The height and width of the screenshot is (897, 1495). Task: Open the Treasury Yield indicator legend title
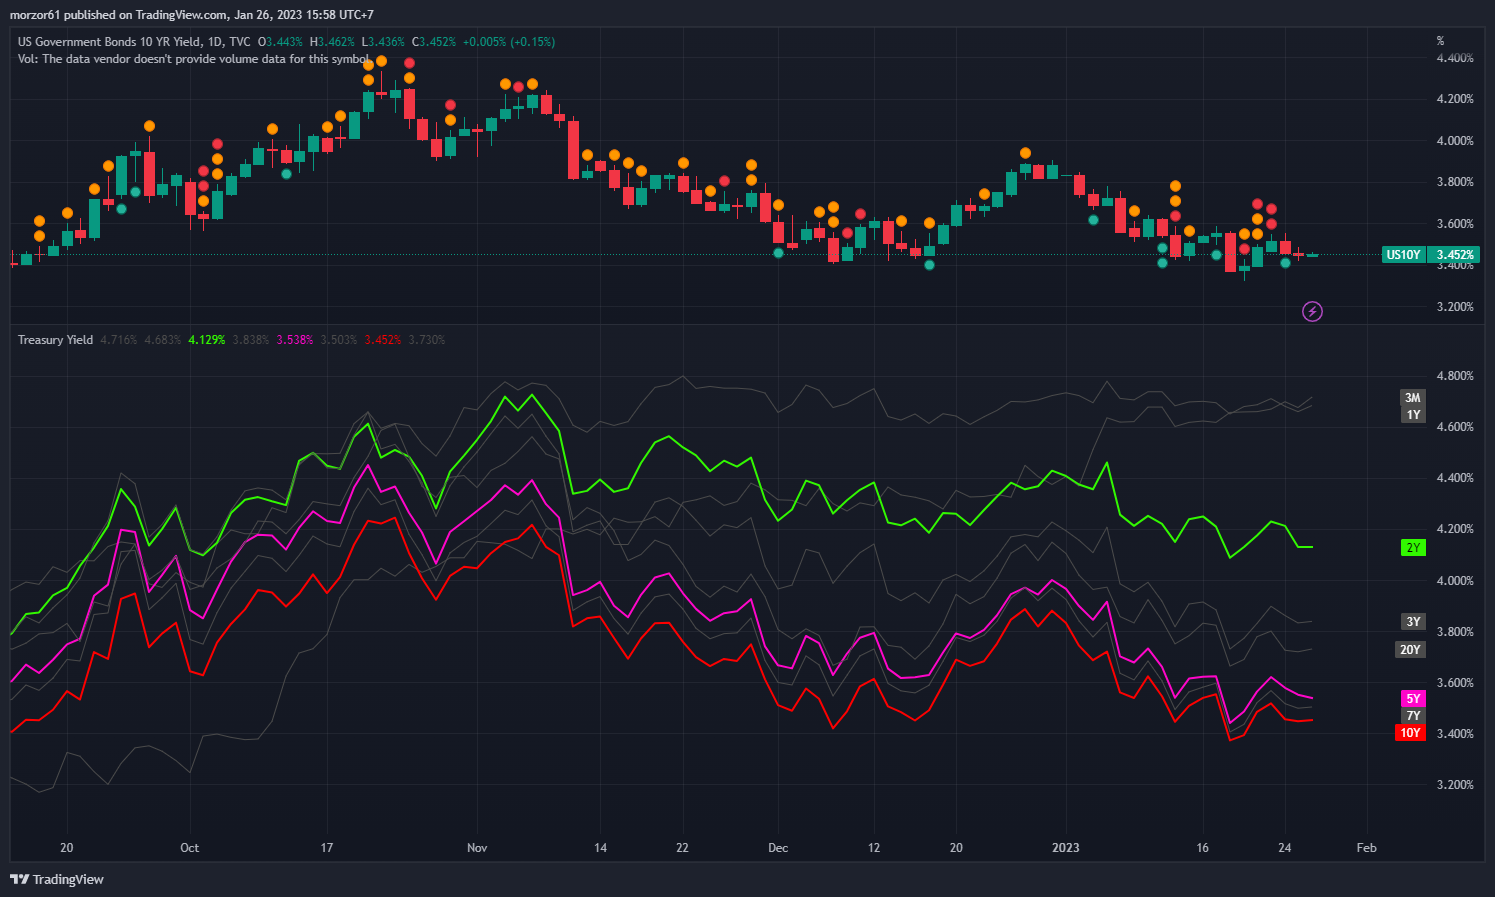(56, 340)
